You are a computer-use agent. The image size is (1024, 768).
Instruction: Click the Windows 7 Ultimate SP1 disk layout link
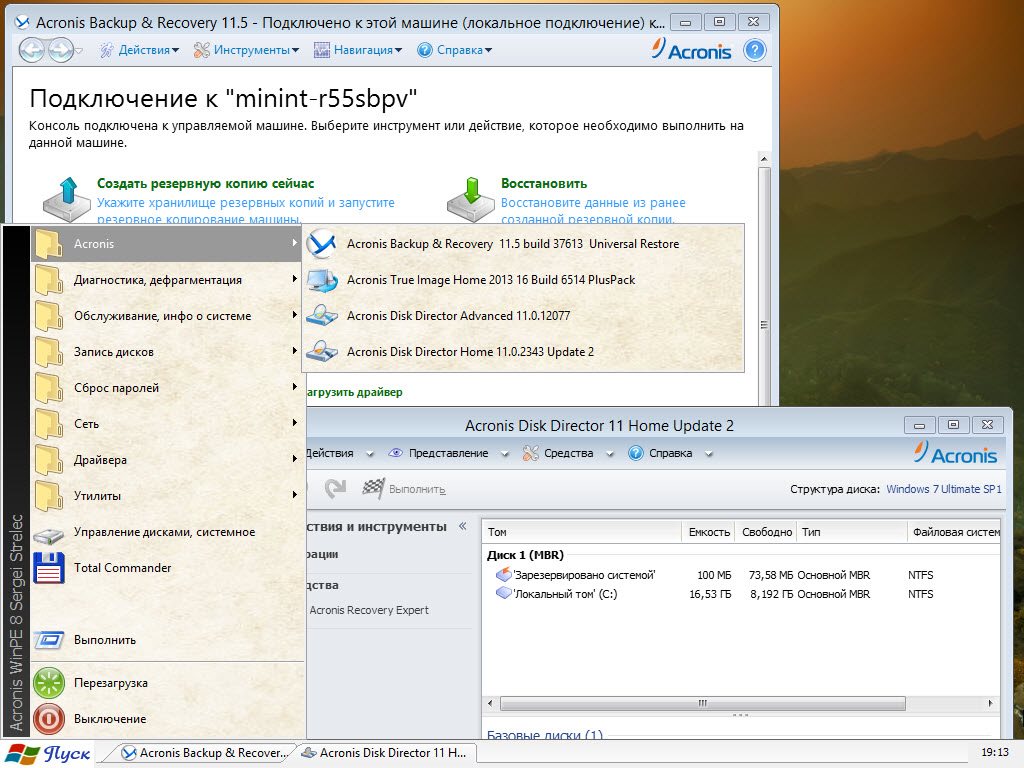944,489
